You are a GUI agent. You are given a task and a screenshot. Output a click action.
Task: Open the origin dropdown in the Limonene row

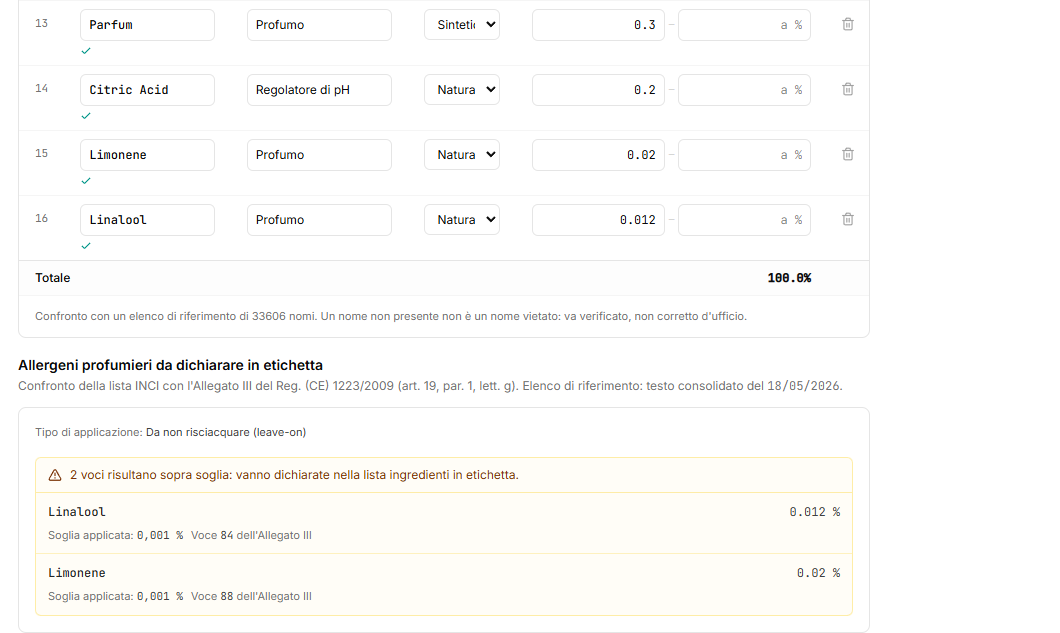462,155
